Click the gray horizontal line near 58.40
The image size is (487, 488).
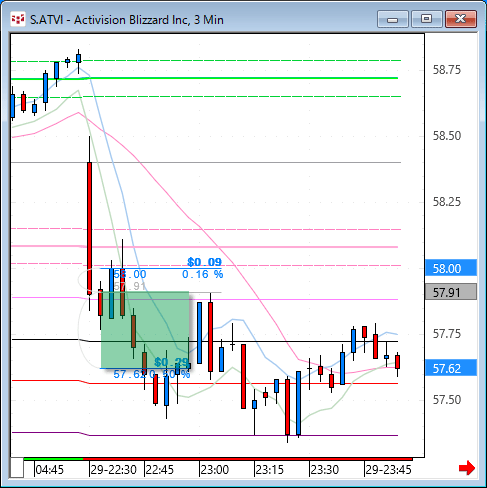206,162
